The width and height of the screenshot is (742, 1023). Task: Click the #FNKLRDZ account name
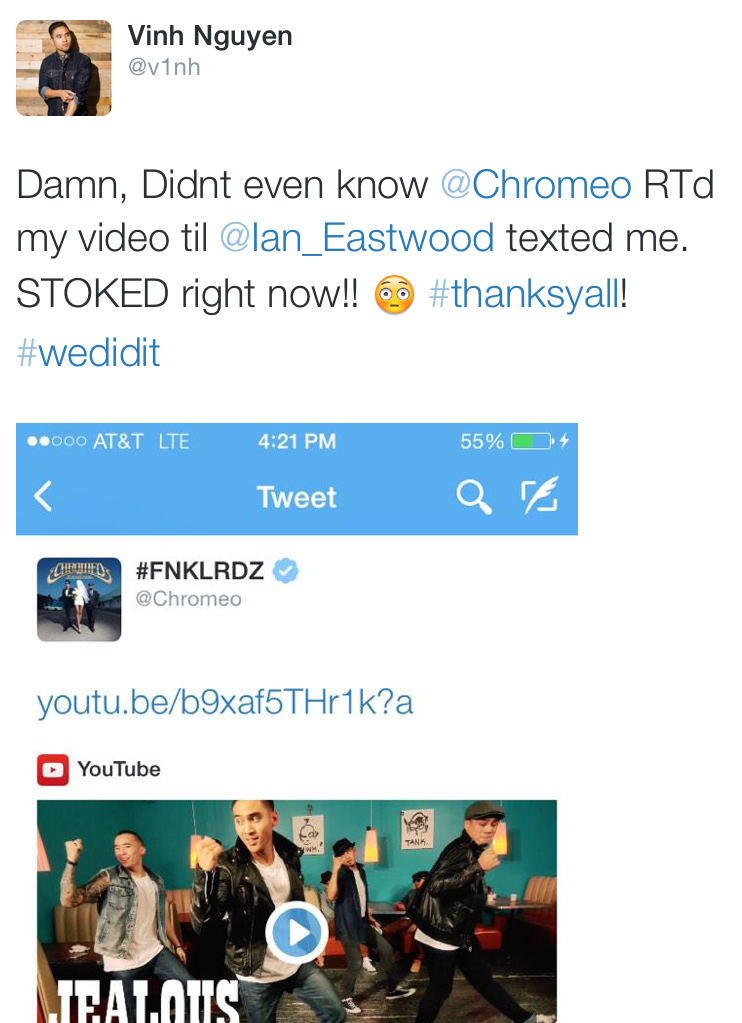(x=200, y=570)
